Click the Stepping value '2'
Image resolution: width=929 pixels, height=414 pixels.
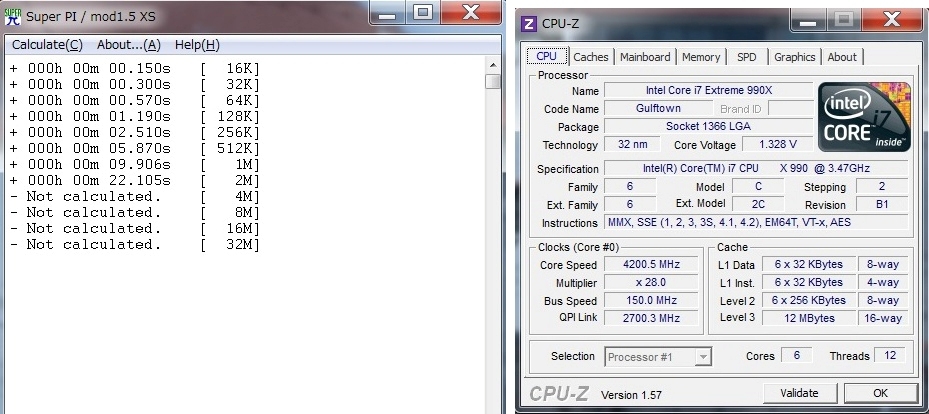coord(882,187)
